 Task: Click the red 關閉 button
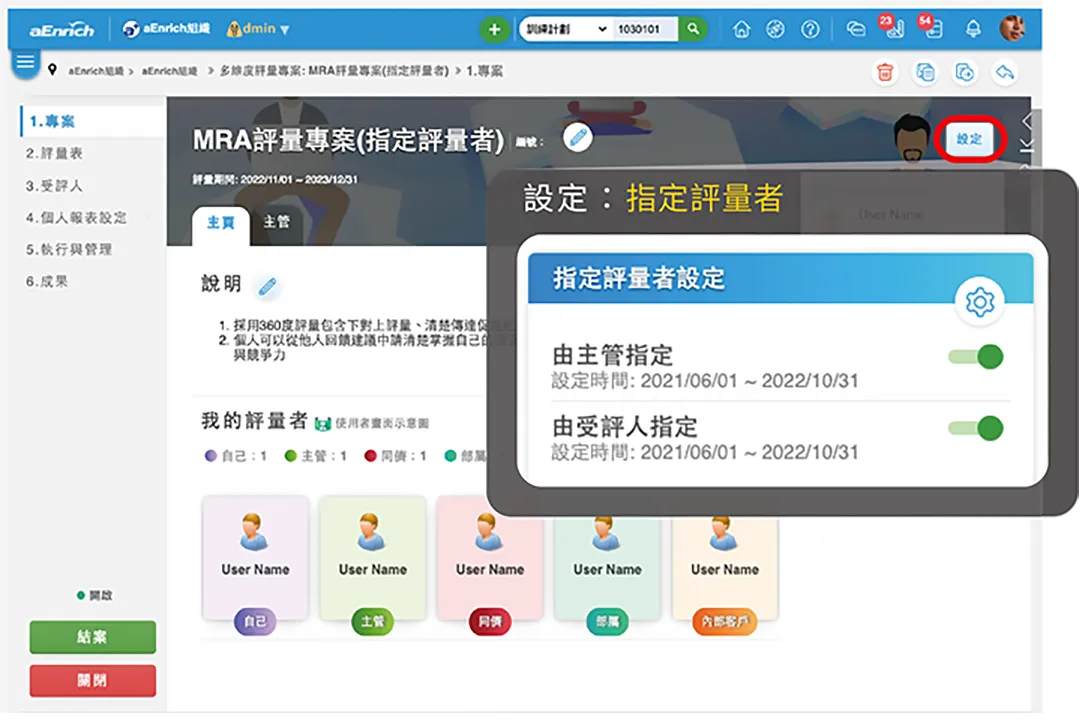click(92, 680)
